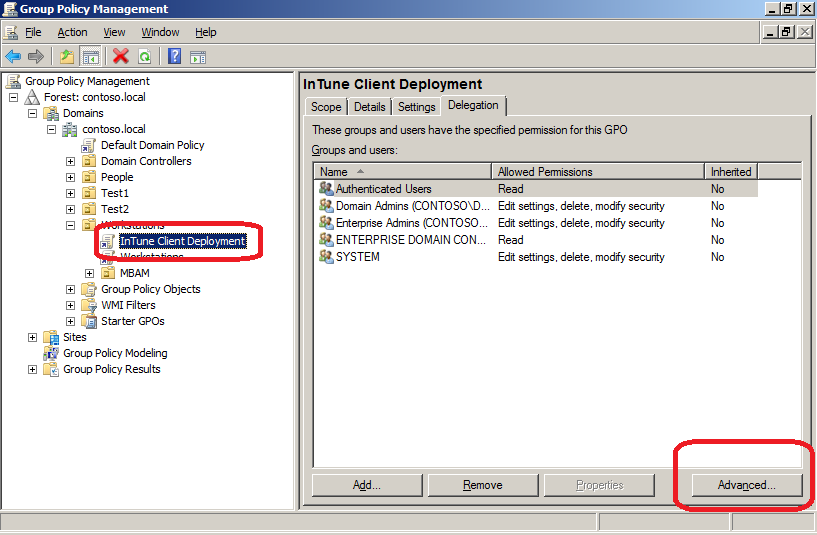Screen dimensions: 817x535
Task: Click the Group Policy Modeling icon
Action: [x=51, y=353]
